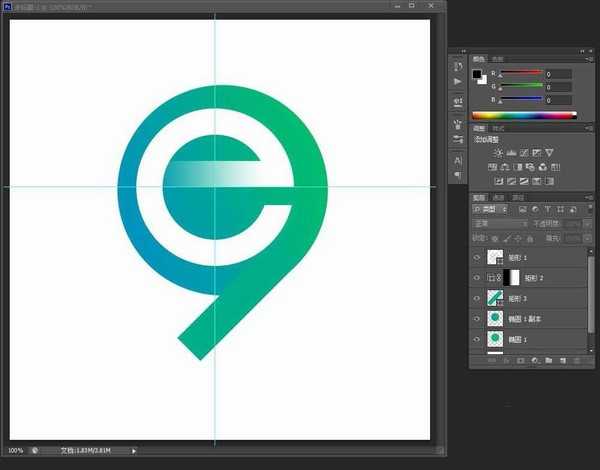Hide the 矩形 1 layer
The height and width of the screenshot is (470, 600).
[477, 257]
